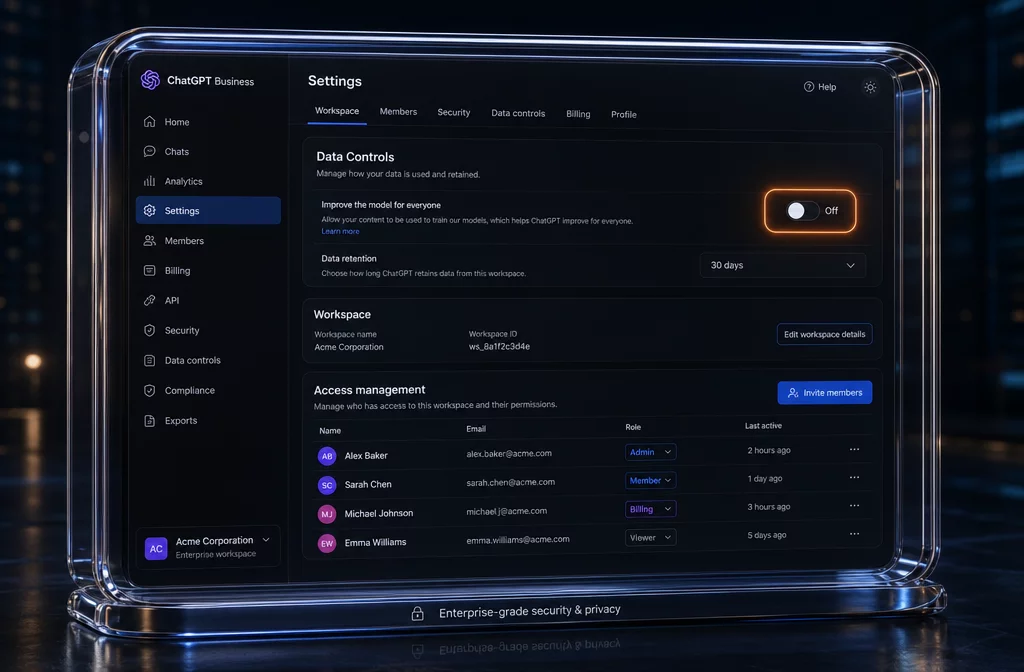The height and width of the screenshot is (672, 1024).
Task: Click the lock icon in footer banner
Action: point(417,613)
